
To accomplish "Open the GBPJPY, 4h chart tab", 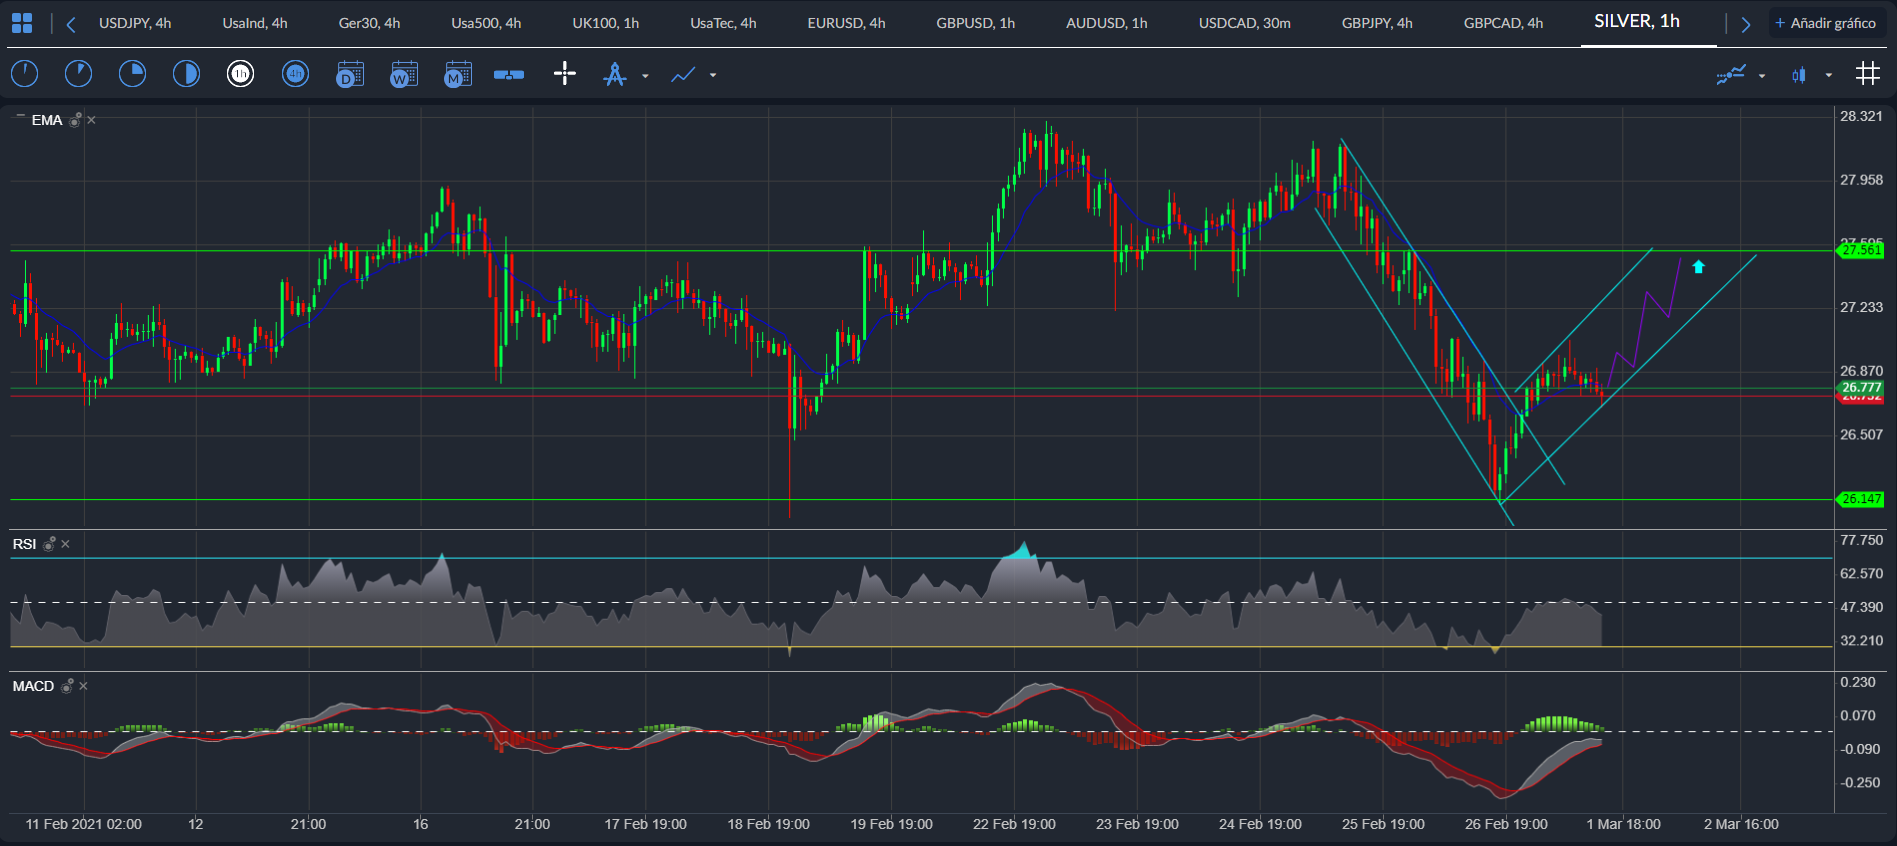I will click(1377, 23).
